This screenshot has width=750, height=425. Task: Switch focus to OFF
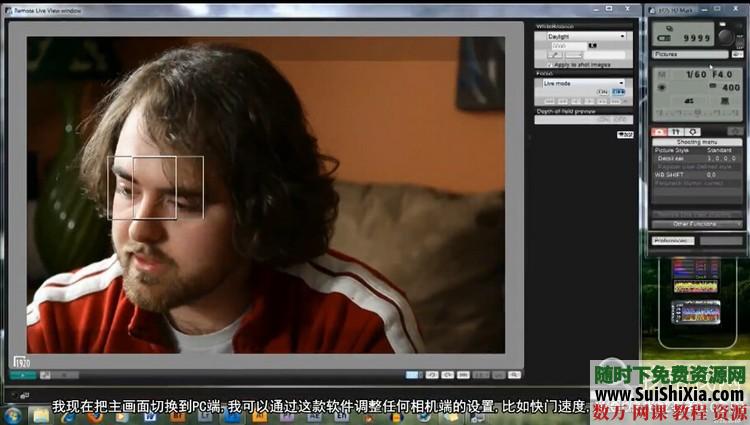click(x=619, y=91)
